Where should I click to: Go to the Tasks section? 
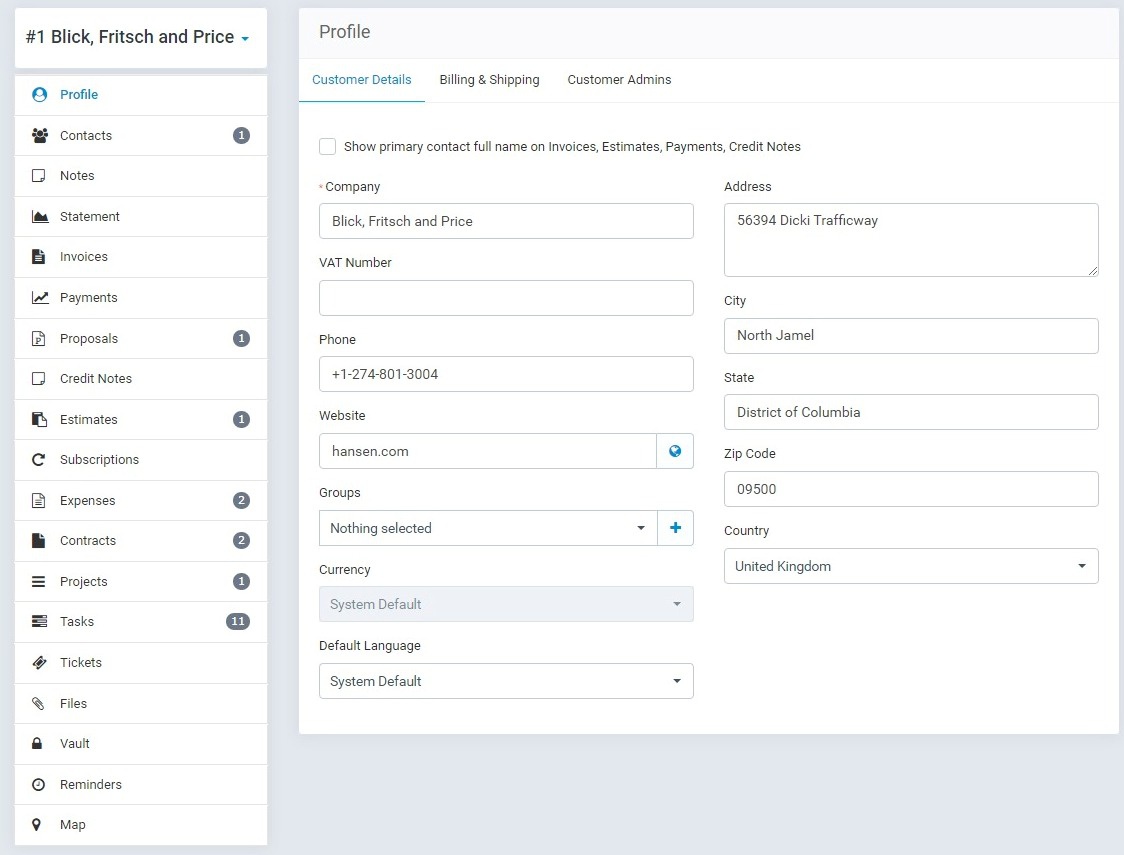77,622
